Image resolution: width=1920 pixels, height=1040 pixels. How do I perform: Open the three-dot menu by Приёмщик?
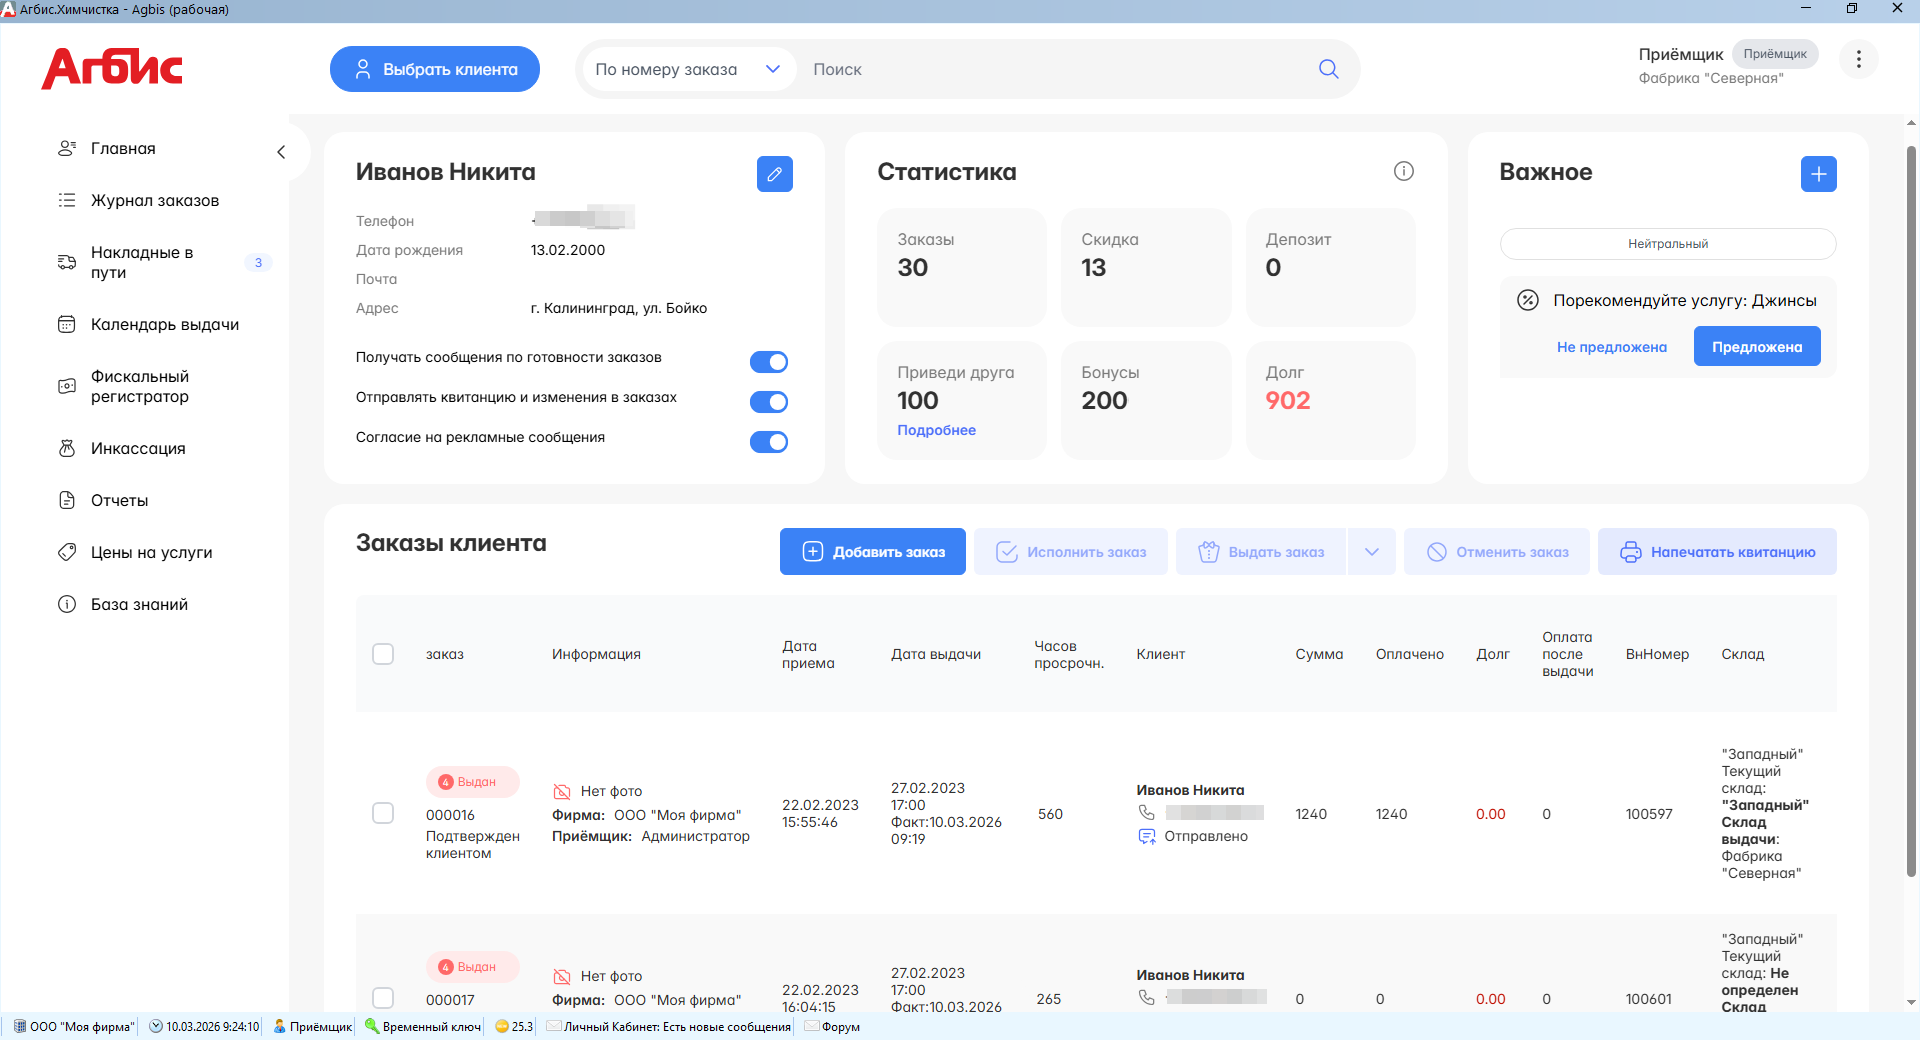(1858, 59)
